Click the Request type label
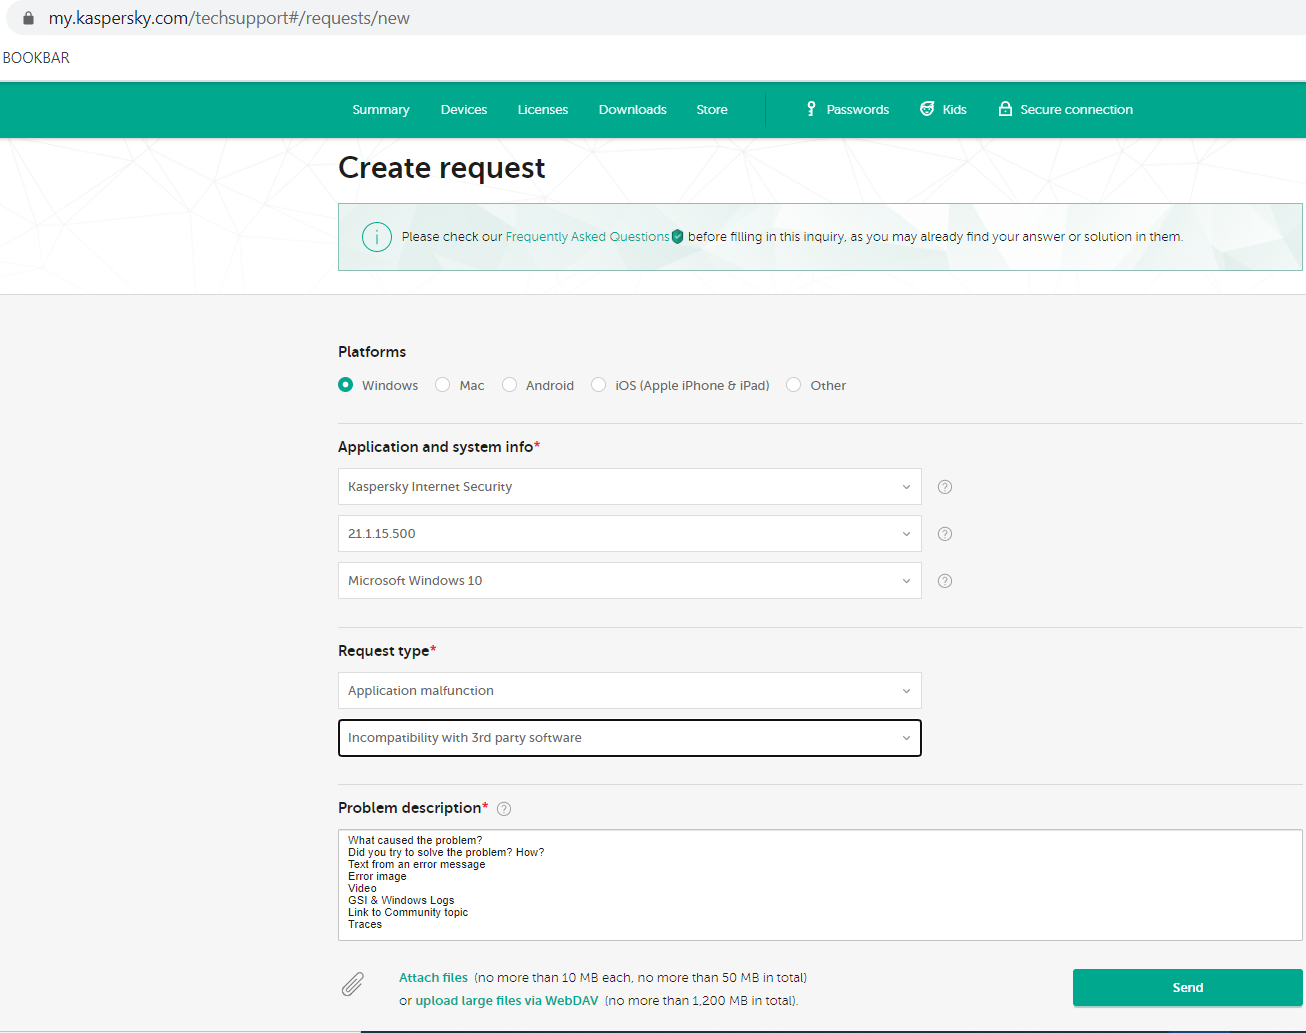The height and width of the screenshot is (1033, 1306). [x=387, y=651]
